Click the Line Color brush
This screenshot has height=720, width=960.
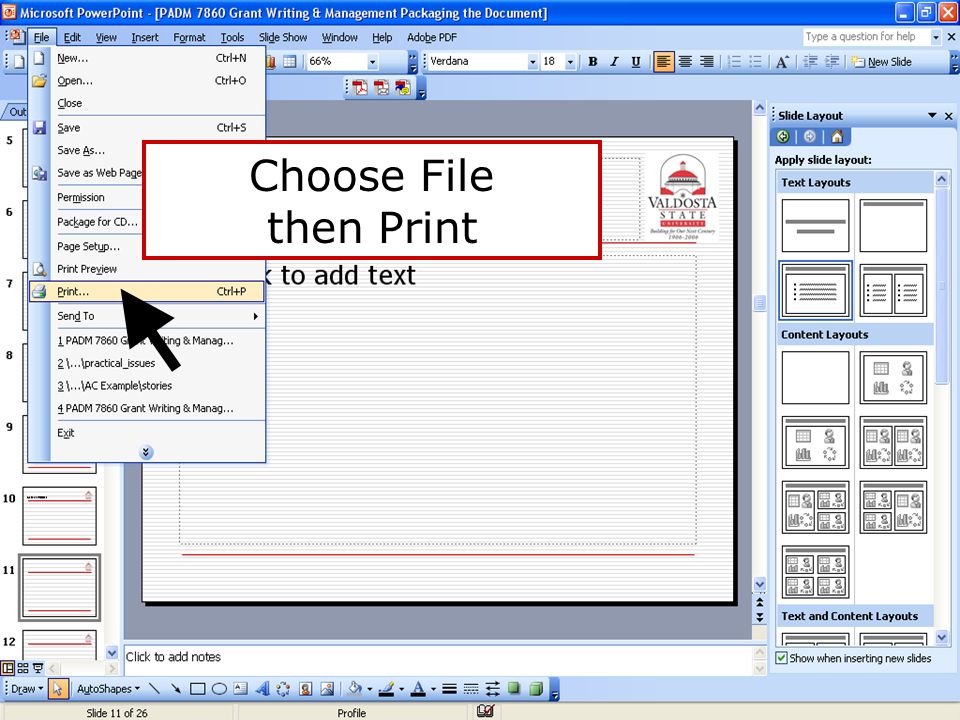click(x=386, y=689)
